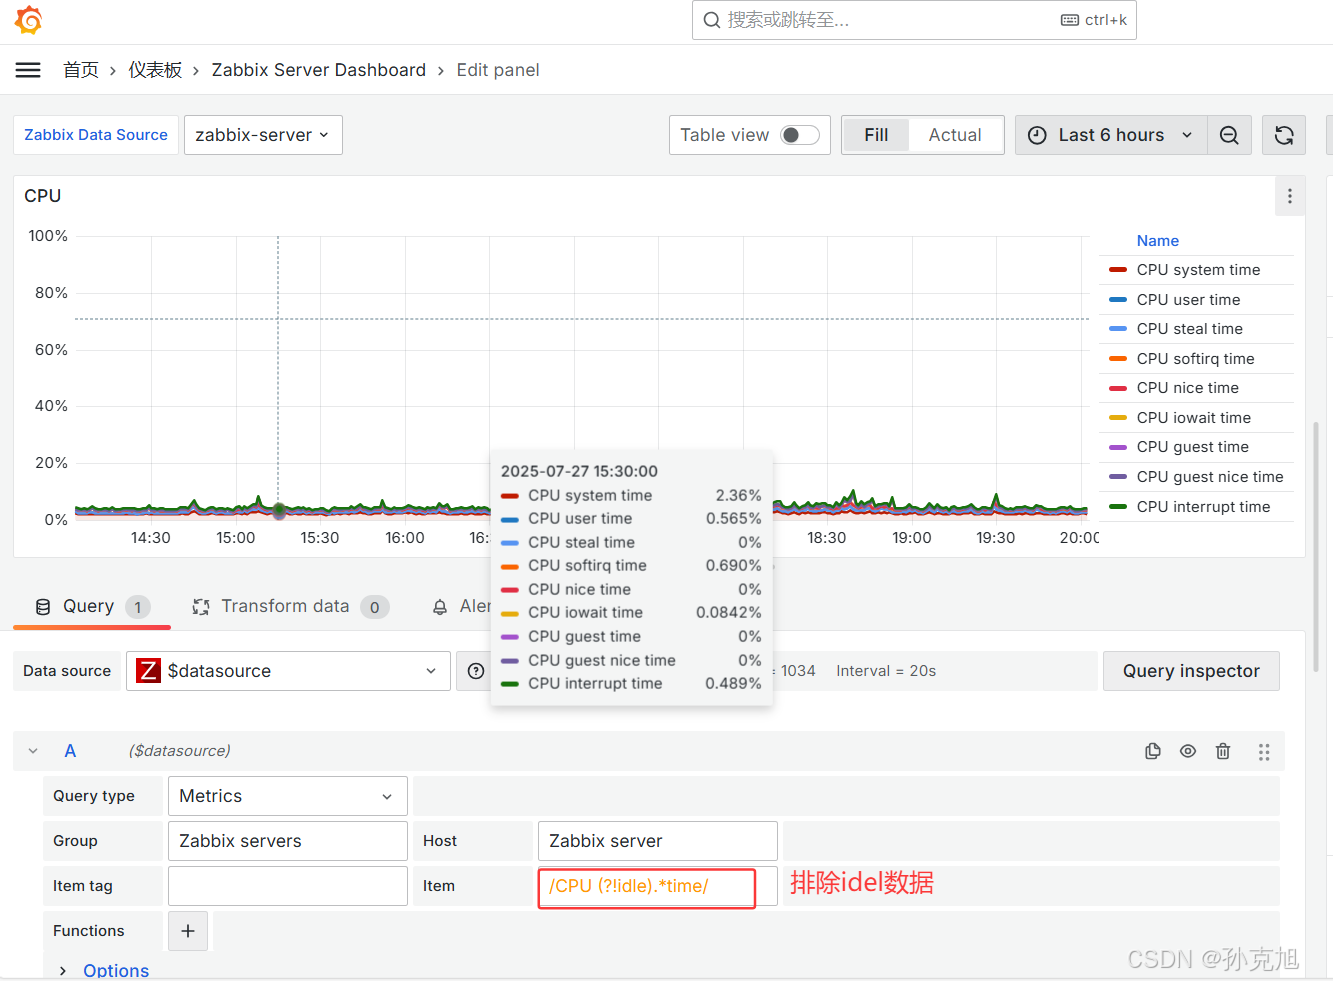The height and width of the screenshot is (981, 1333).
Task: Click CPU guest nice time legend entry
Action: pos(1210,477)
